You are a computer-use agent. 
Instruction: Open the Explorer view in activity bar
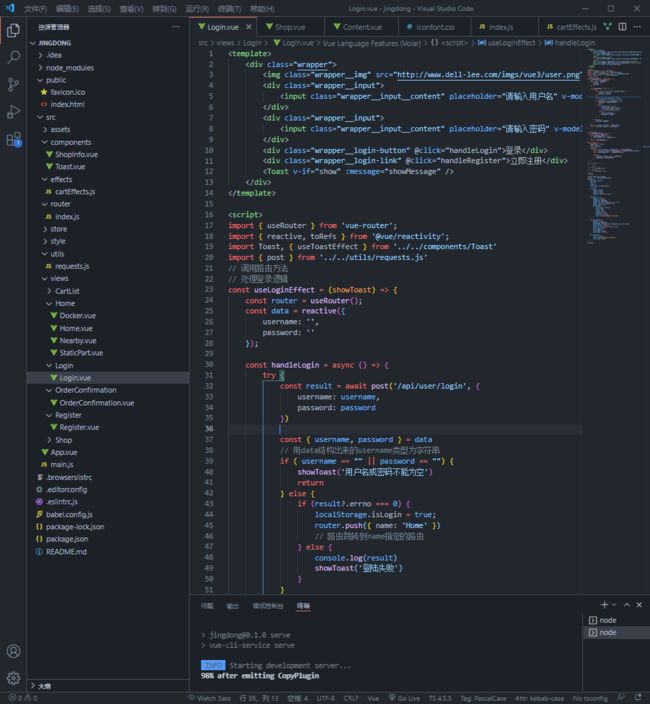click(13, 31)
